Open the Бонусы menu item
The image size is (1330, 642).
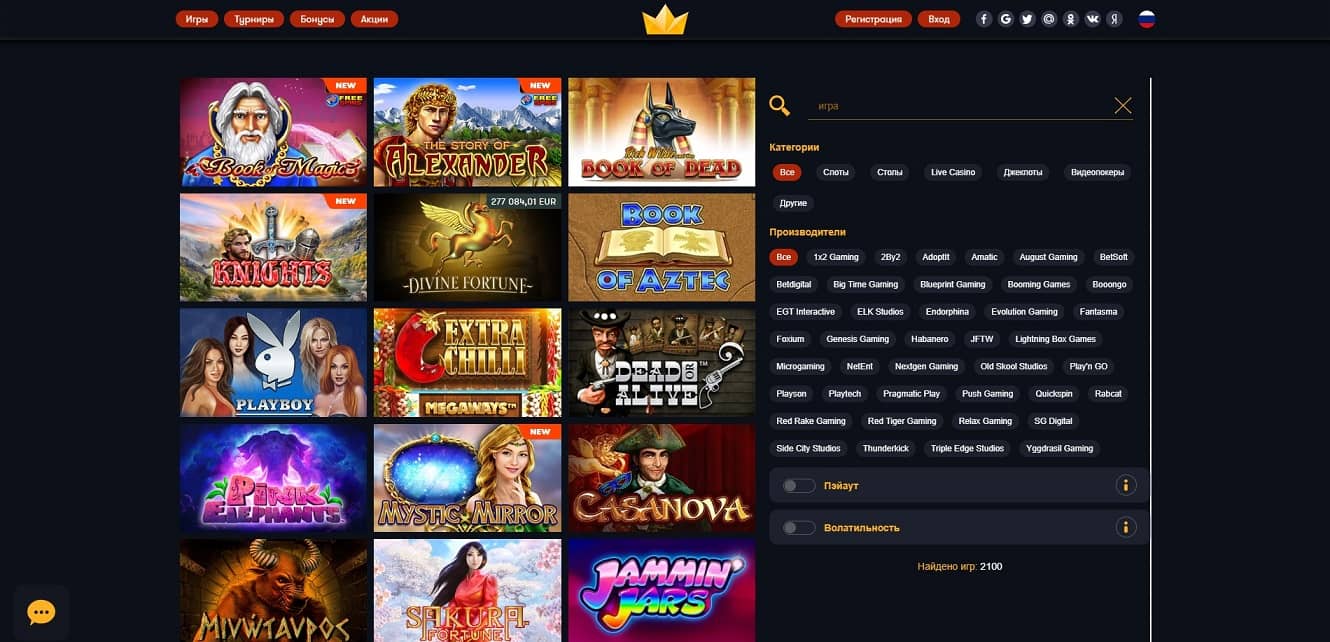point(318,19)
